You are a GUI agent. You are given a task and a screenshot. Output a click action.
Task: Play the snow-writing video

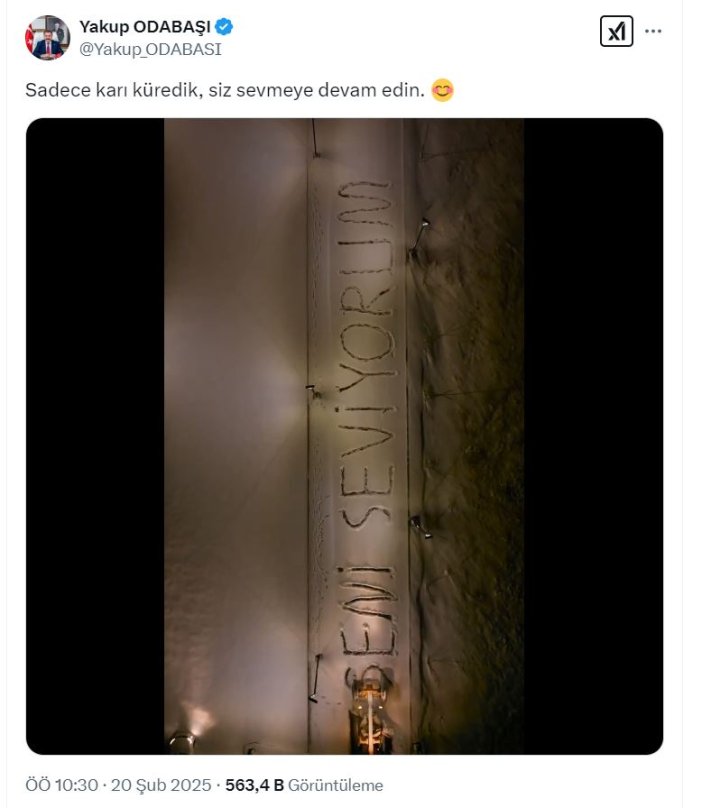click(x=344, y=436)
